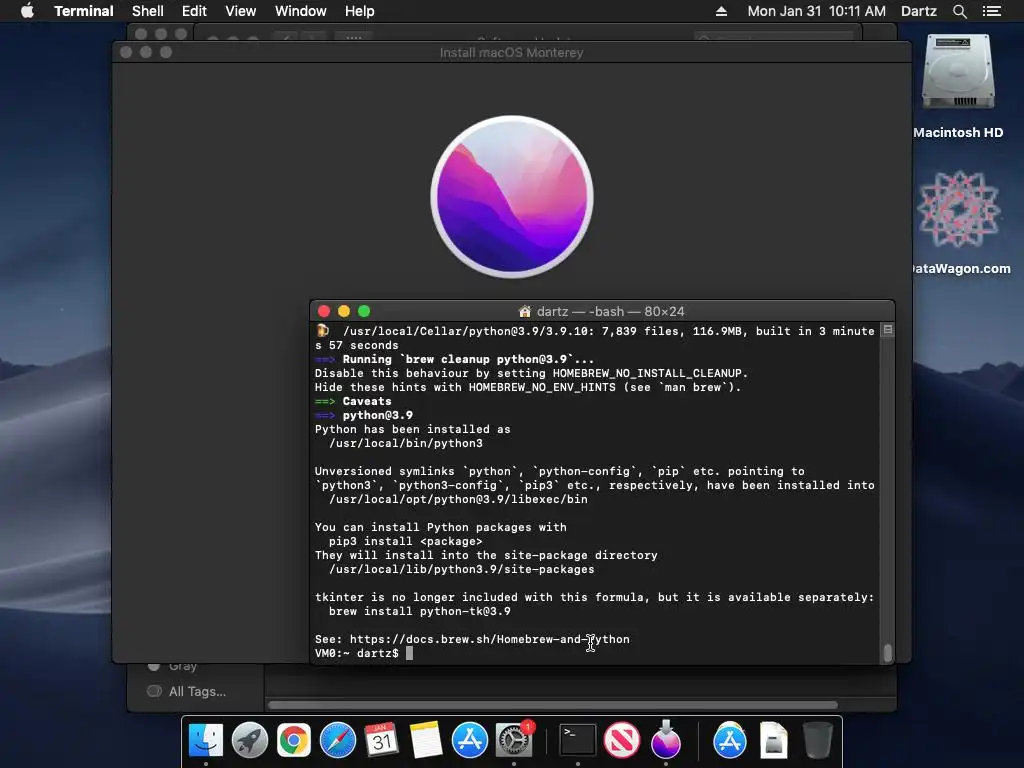Click the Caveats heading in Terminal
Screen dimensions: 1024x768
[367, 401]
